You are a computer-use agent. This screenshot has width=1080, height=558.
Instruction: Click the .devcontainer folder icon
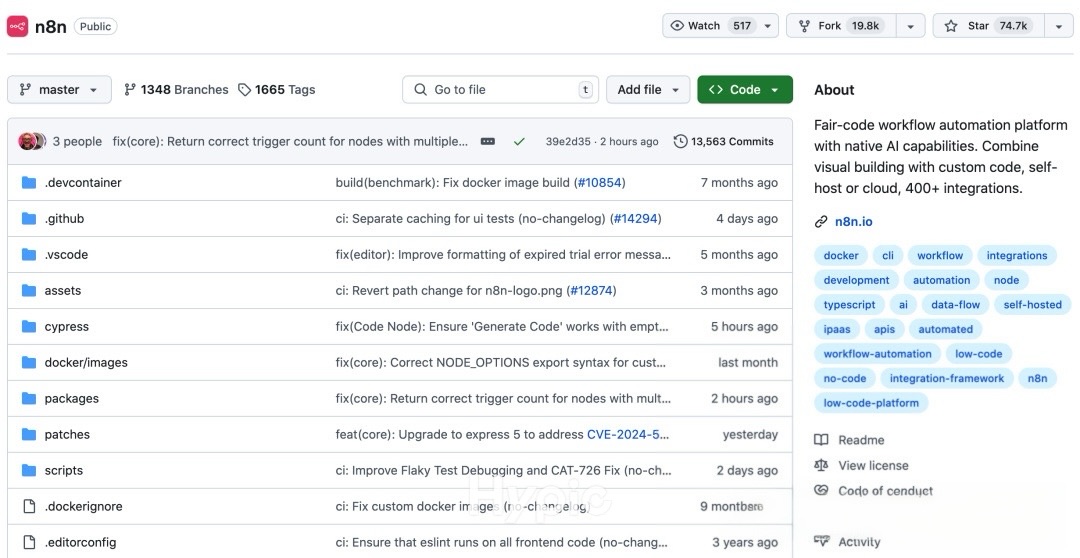pyautogui.click(x=28, y=183)
